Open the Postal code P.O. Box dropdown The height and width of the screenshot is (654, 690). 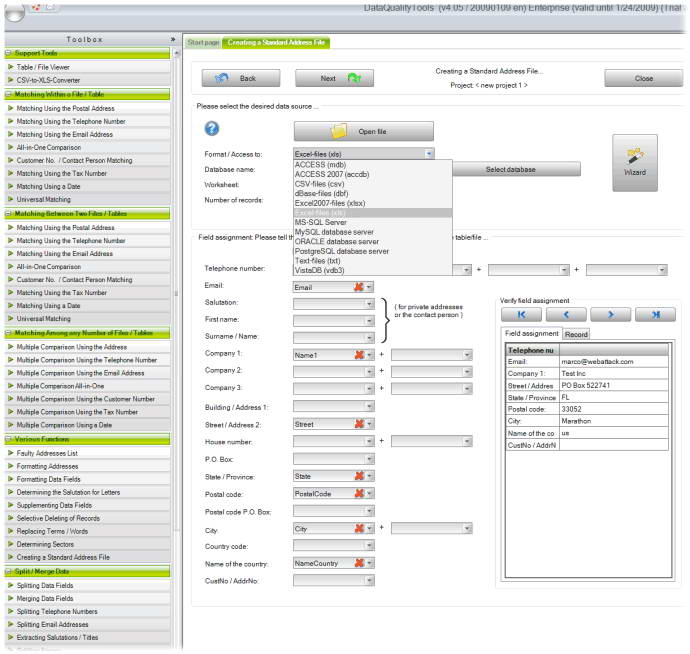click(x=369, y=511)
